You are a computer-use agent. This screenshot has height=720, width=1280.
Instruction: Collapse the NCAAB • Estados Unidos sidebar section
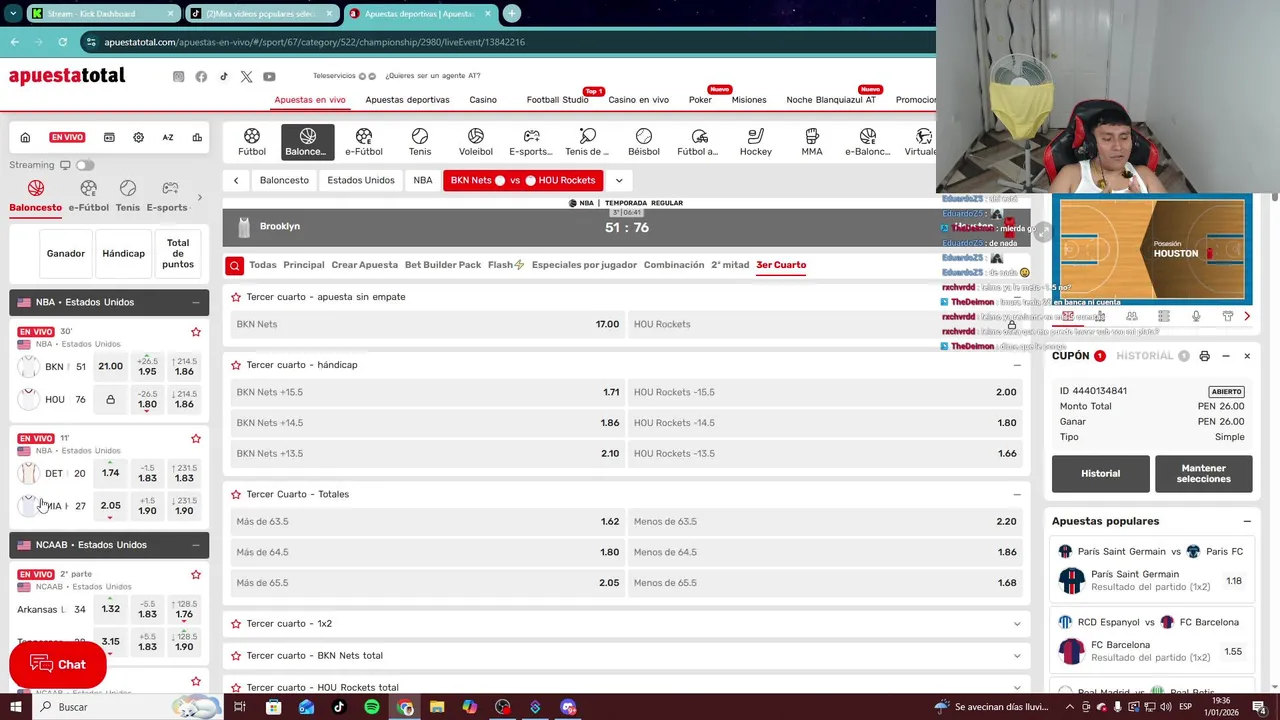[x=195, y=545]
